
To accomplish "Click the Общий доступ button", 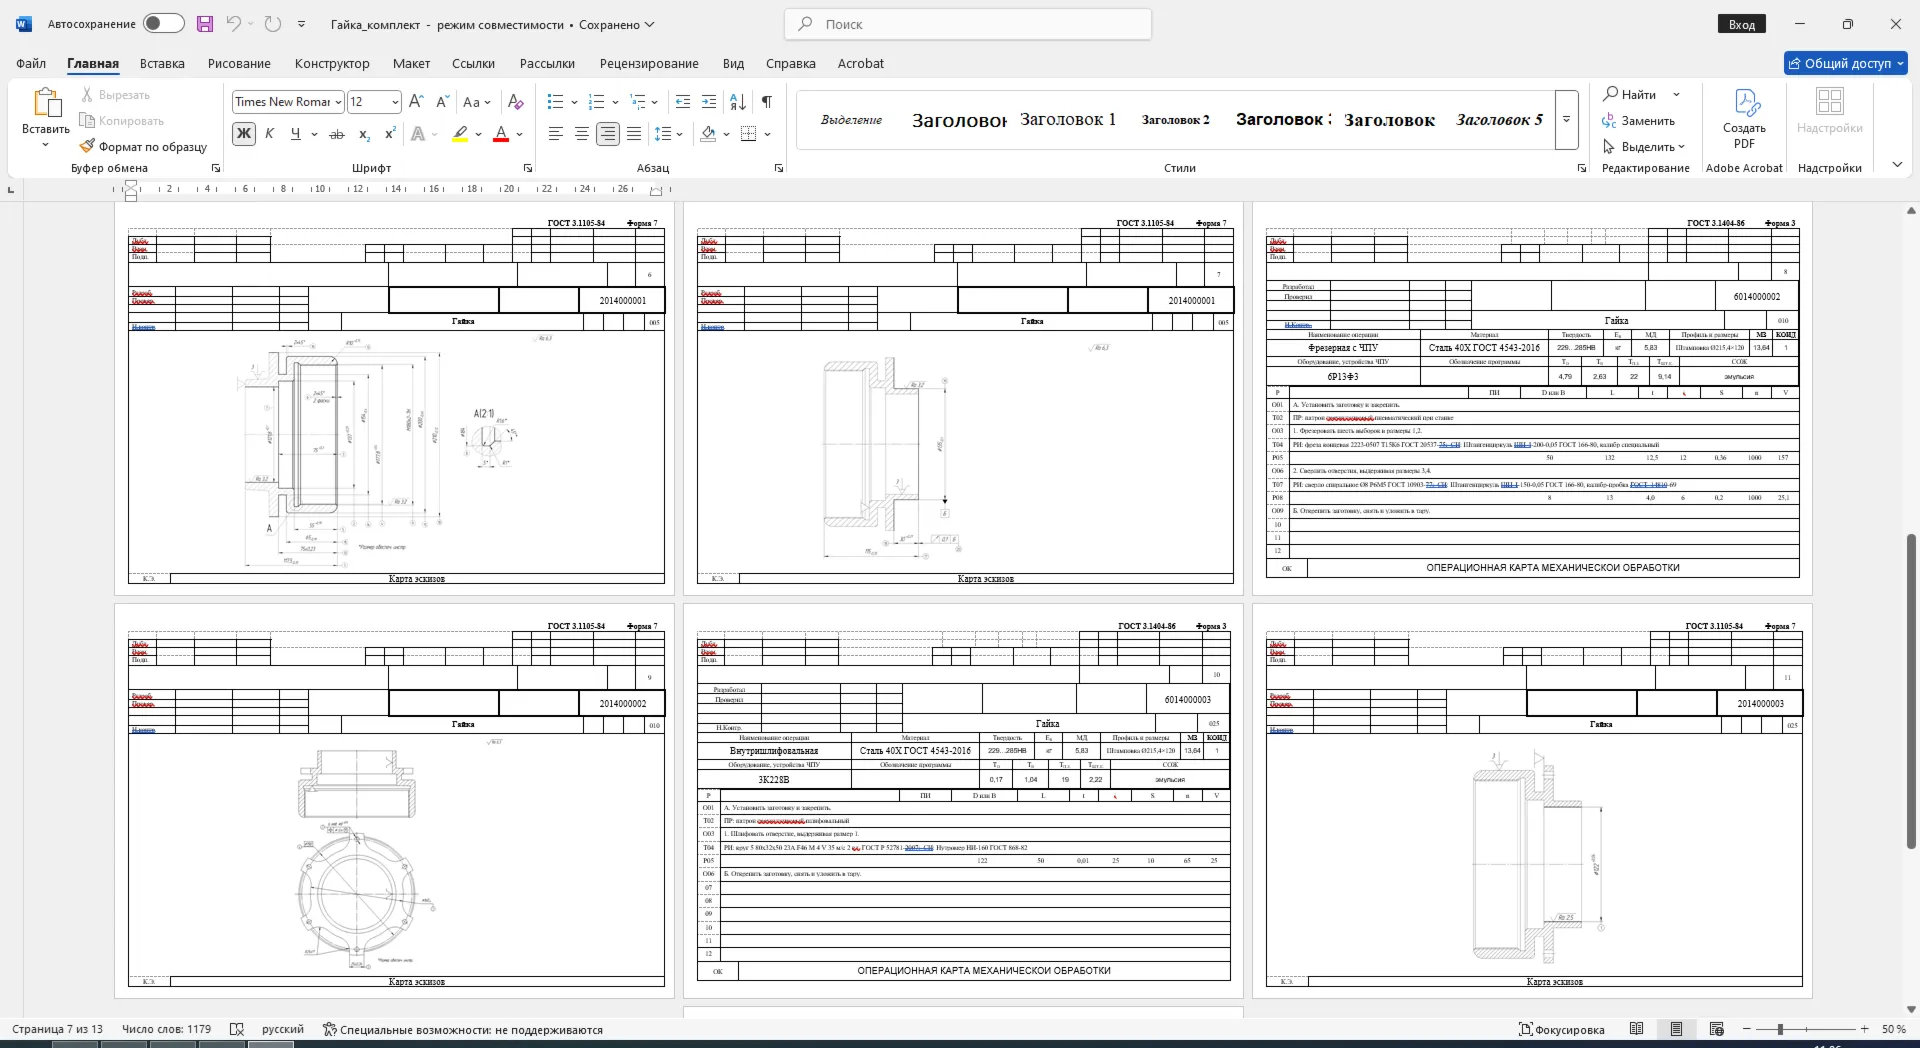I will click(1846, 63).
